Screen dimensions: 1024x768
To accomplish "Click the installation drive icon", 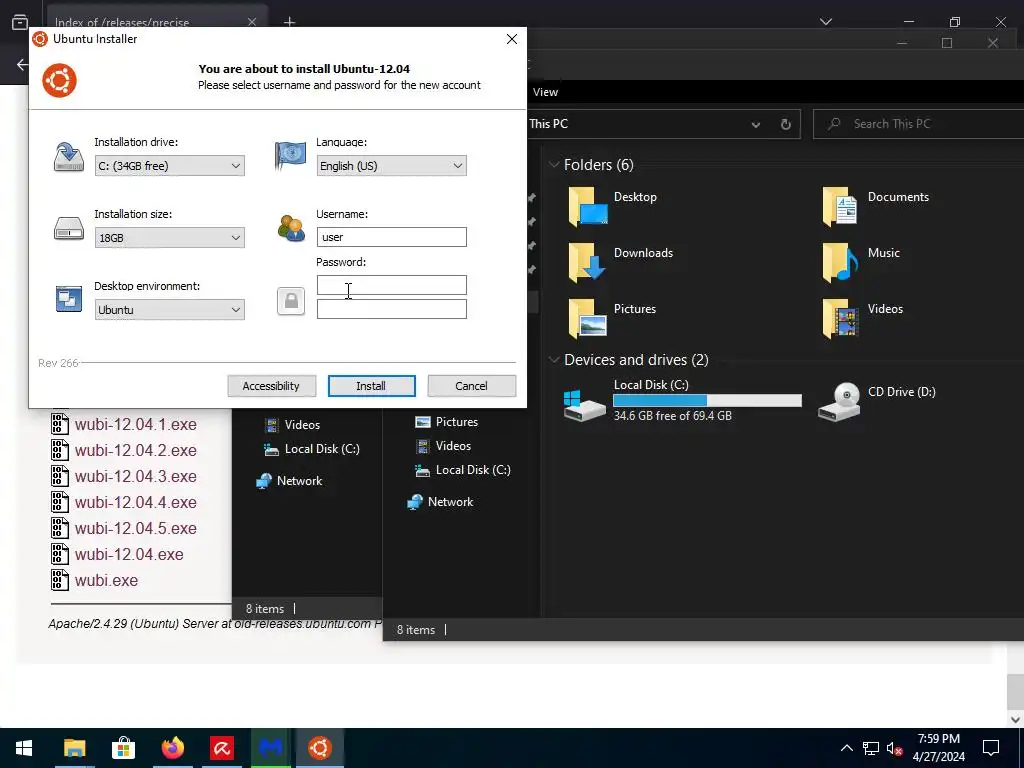I will click(x=69, y=157).
